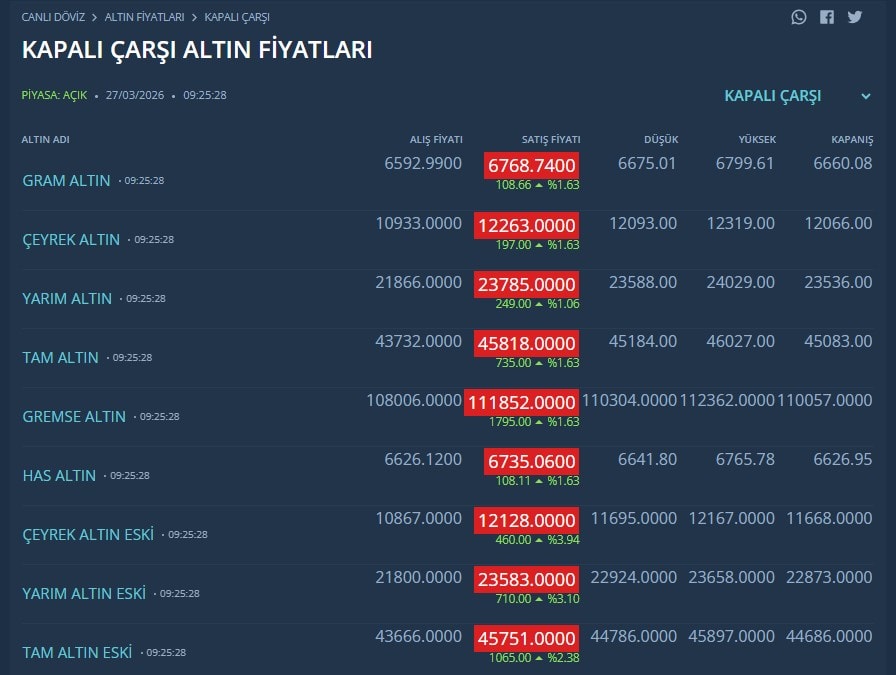Share page via WhatsApp icon
This screenshot has width=896, height=675.
tap(799, 17)
